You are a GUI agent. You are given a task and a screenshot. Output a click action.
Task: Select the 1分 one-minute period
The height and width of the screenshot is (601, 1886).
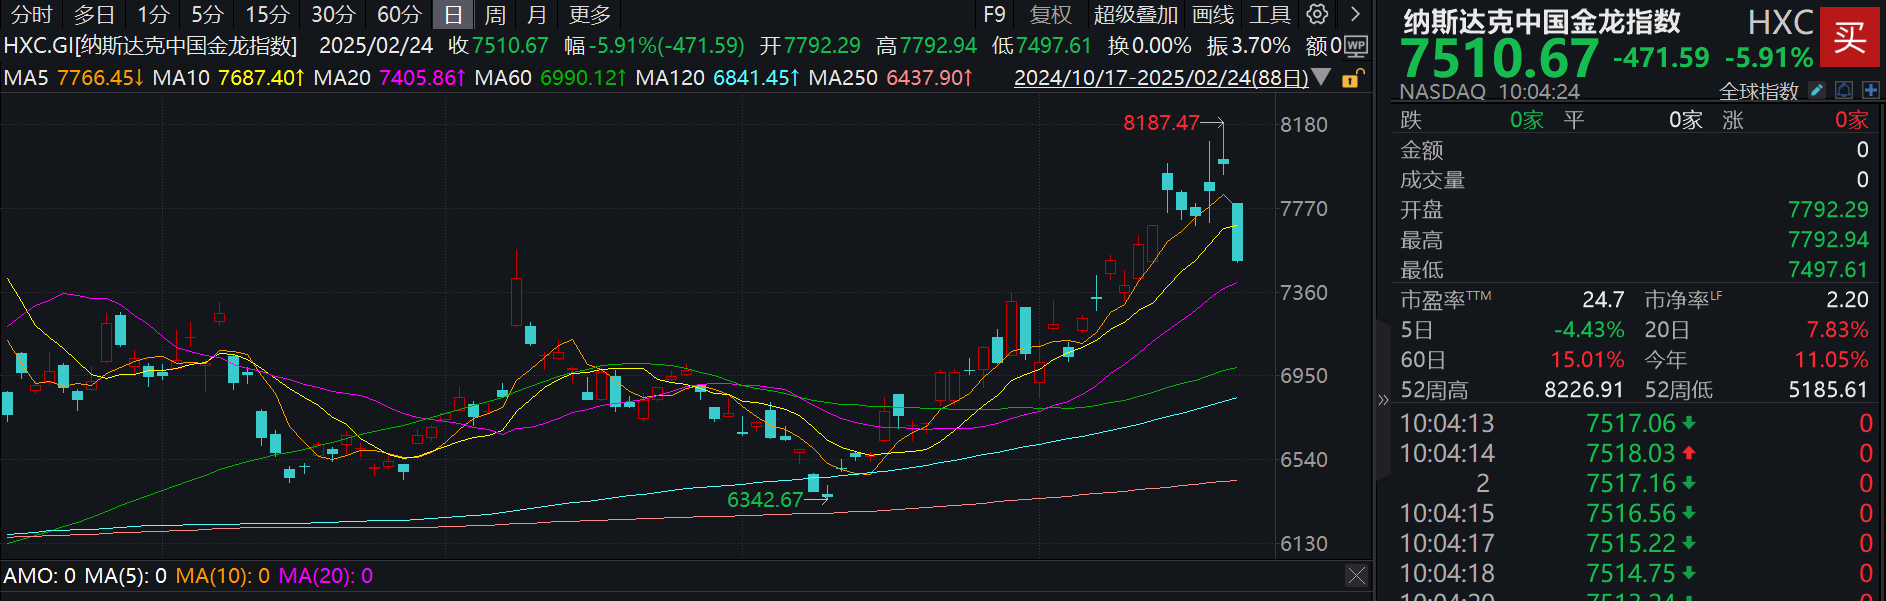click(x=153, y=14)
